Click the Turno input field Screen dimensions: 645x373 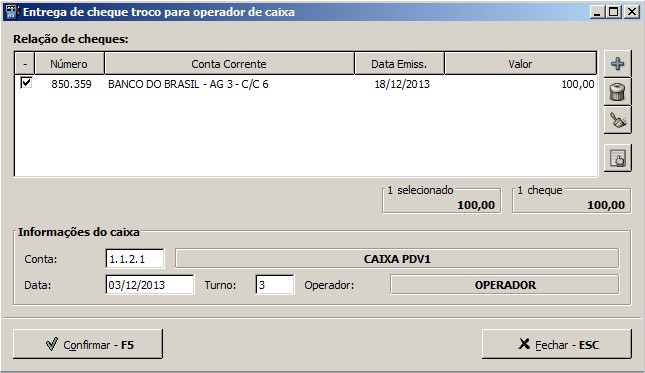point(274,285)
